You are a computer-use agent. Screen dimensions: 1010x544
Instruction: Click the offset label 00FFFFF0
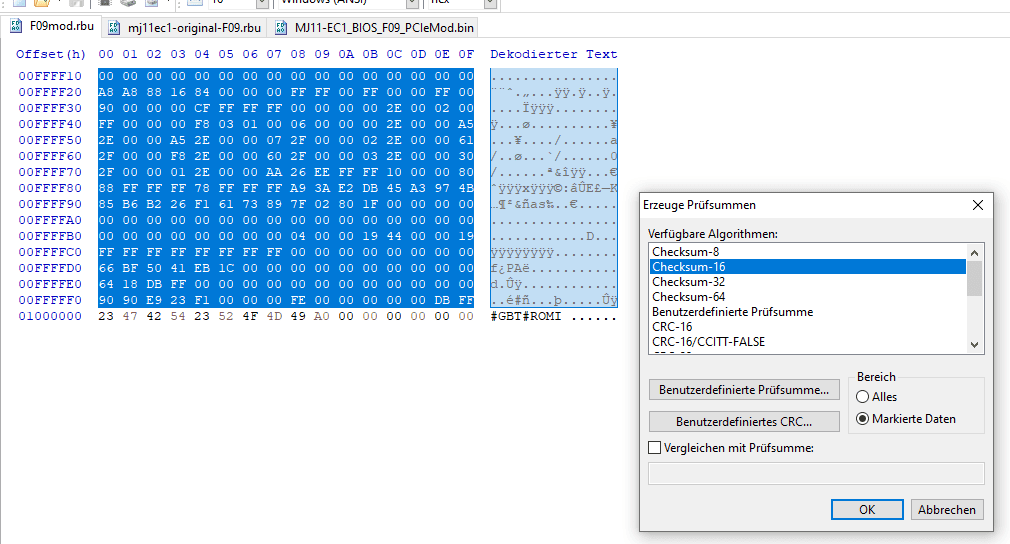50,300
